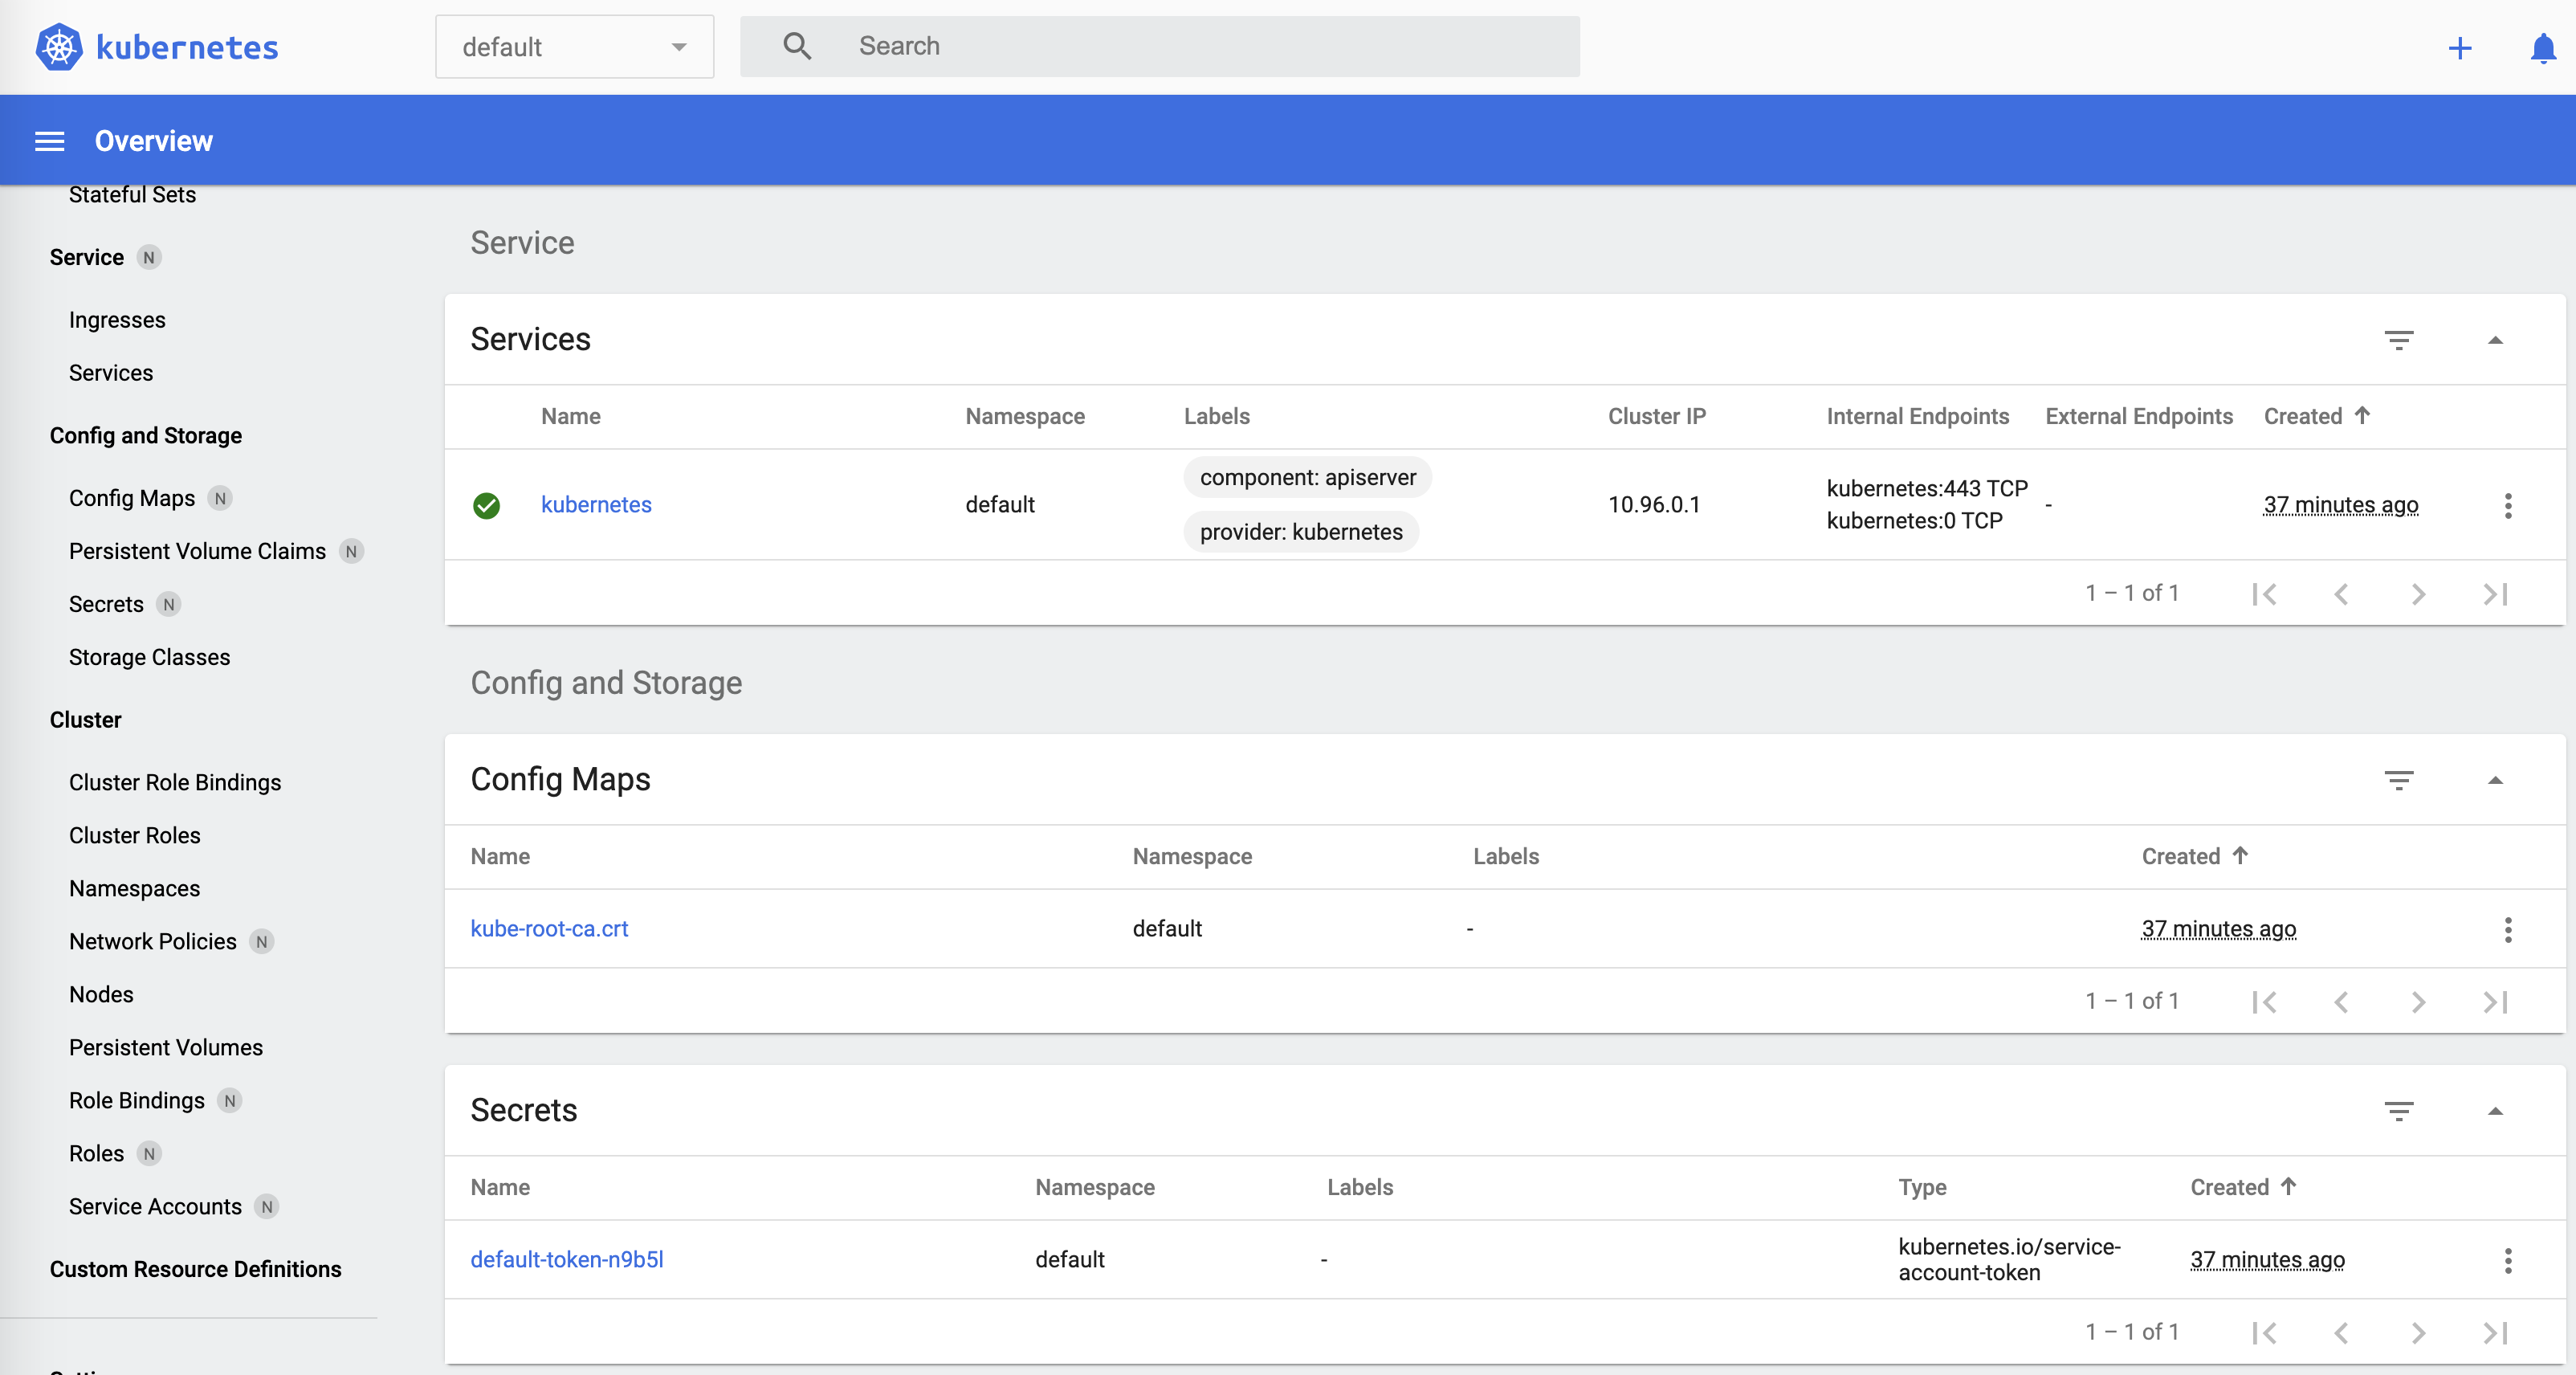Open the default-token-n9b5l secret link
2576x1375 pixels.
tap(567, 1260)
